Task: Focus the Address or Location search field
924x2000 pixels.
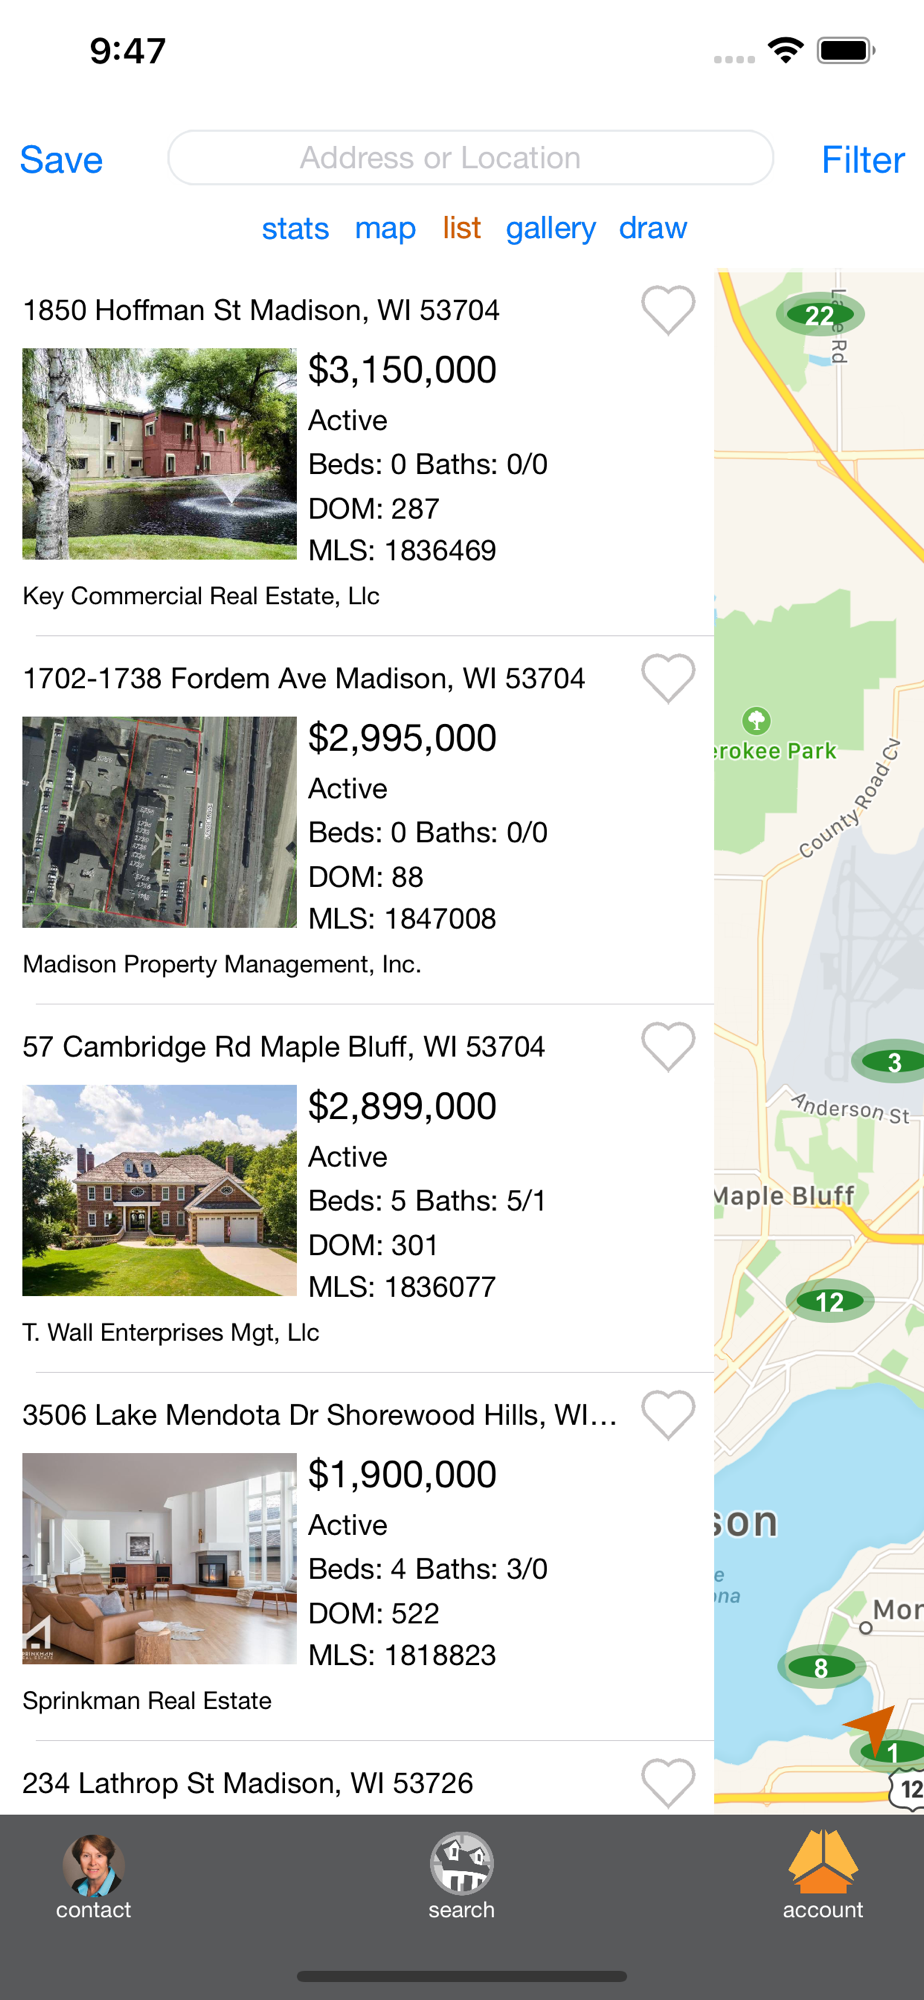Action: (470, 158)
